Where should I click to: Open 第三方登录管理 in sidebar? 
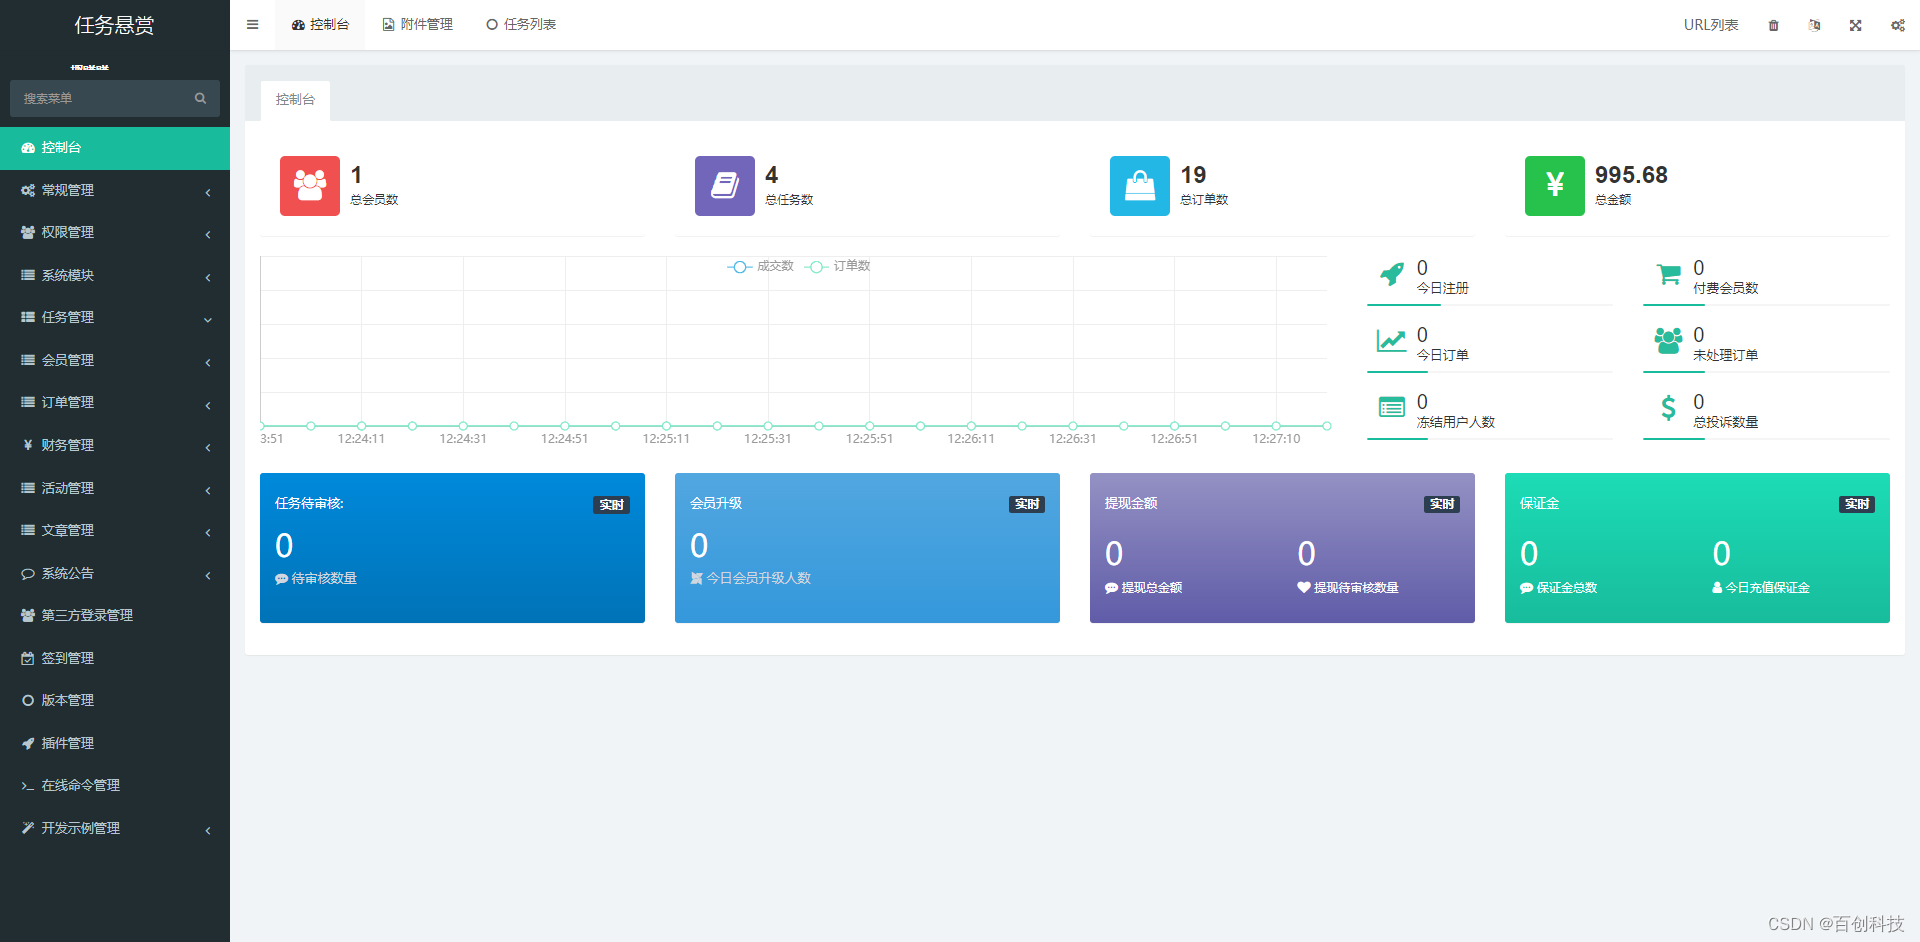(x=115, y=616)
